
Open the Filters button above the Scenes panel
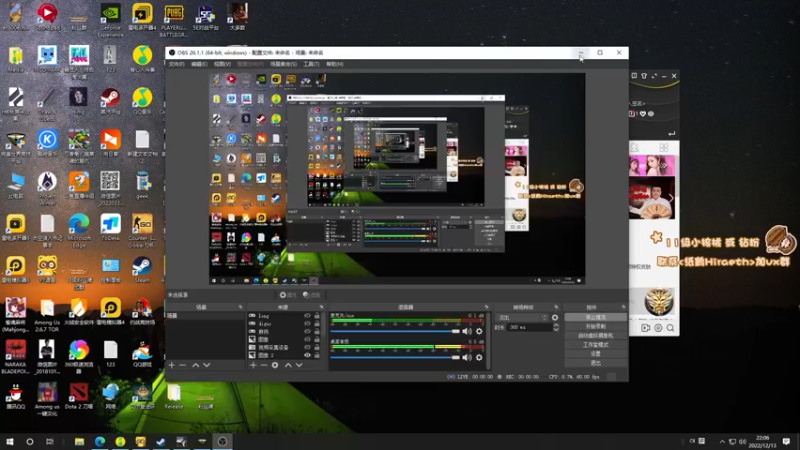[311, 295]
